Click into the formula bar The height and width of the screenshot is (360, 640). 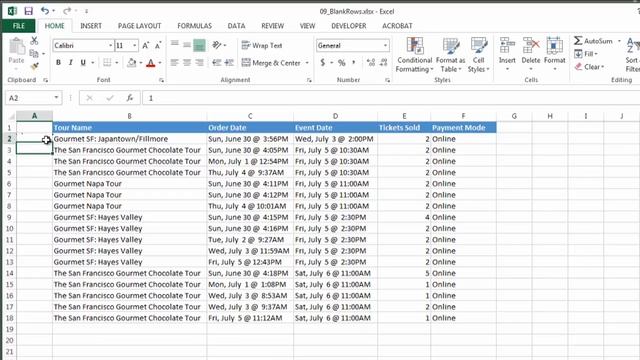(x=392, y=98)
